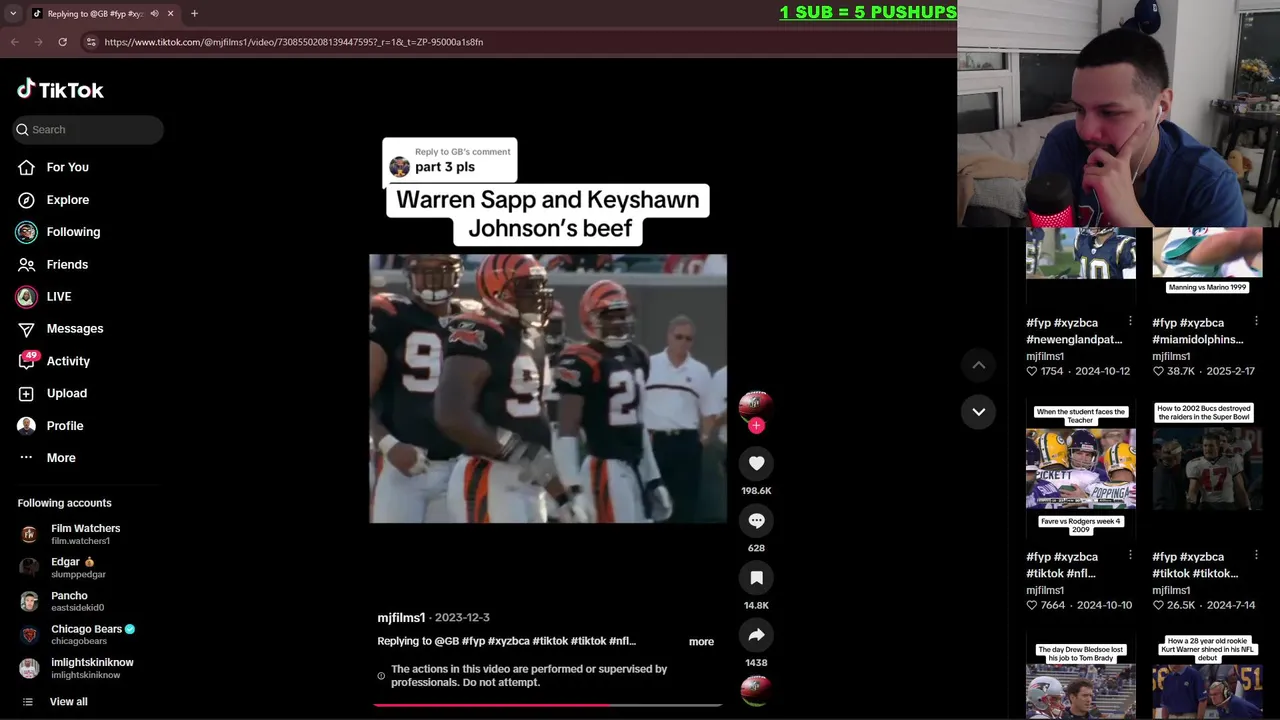The width and height of the screenshot is (1280, 720).
Task: Open comments on the video
Action: click(756, 520)
